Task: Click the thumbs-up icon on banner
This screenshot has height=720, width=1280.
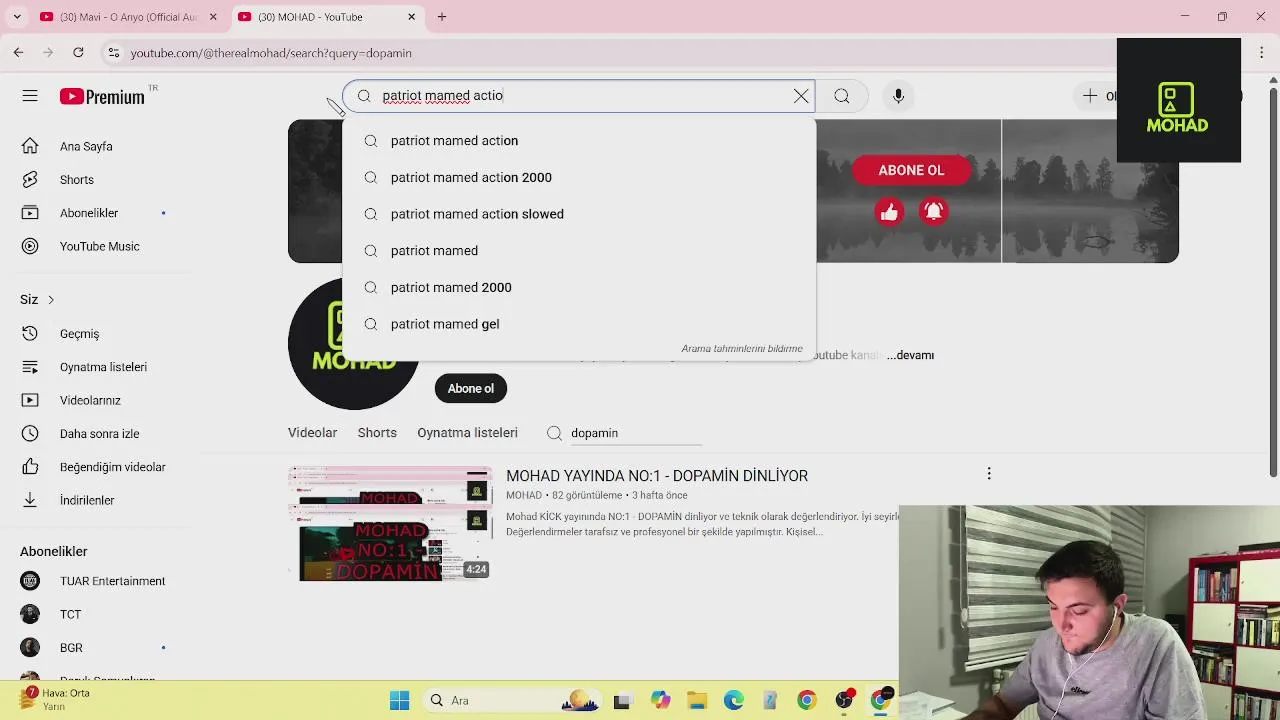Action: click(x=889, y=211)
